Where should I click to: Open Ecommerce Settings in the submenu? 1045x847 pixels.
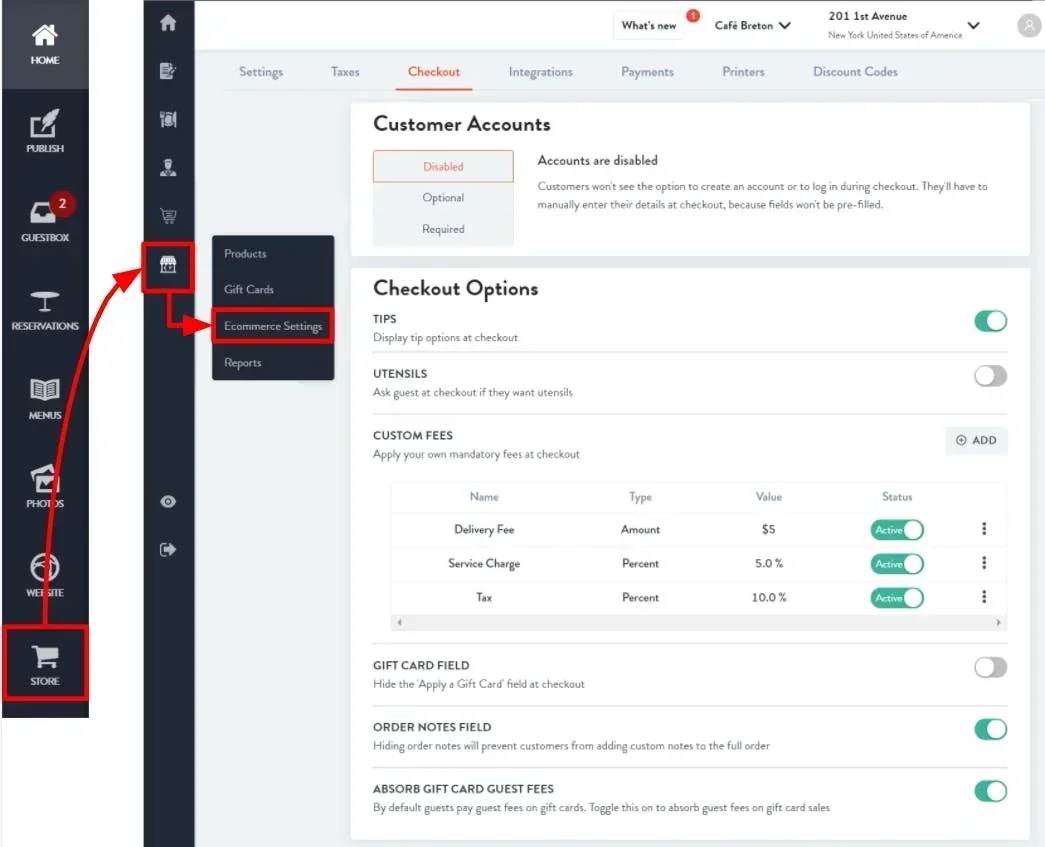click(x=273, y=326)
